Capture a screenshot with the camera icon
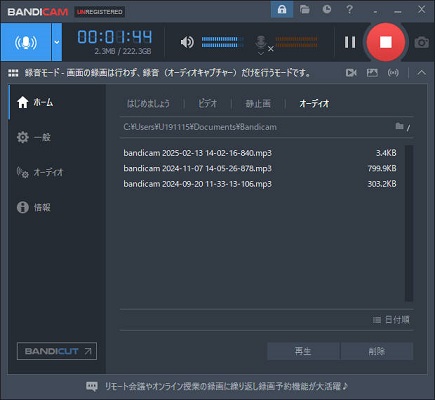The height and width of the screenshot is (400, 435). click(x=422, y=42)
